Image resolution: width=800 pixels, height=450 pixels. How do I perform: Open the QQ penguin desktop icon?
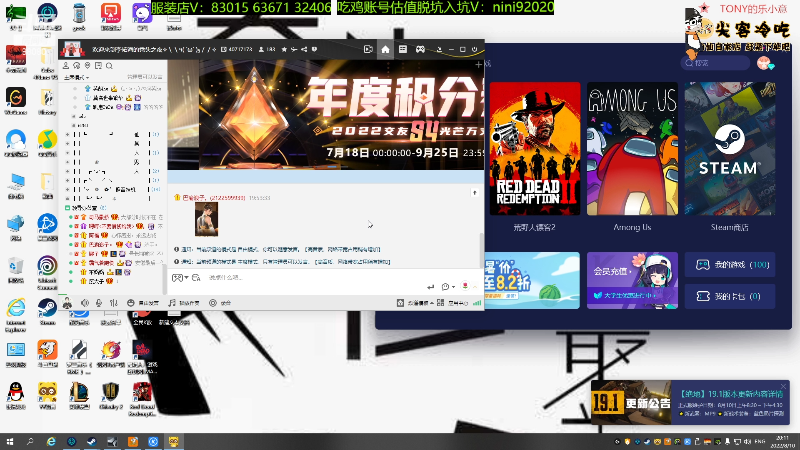click(16, 396)
